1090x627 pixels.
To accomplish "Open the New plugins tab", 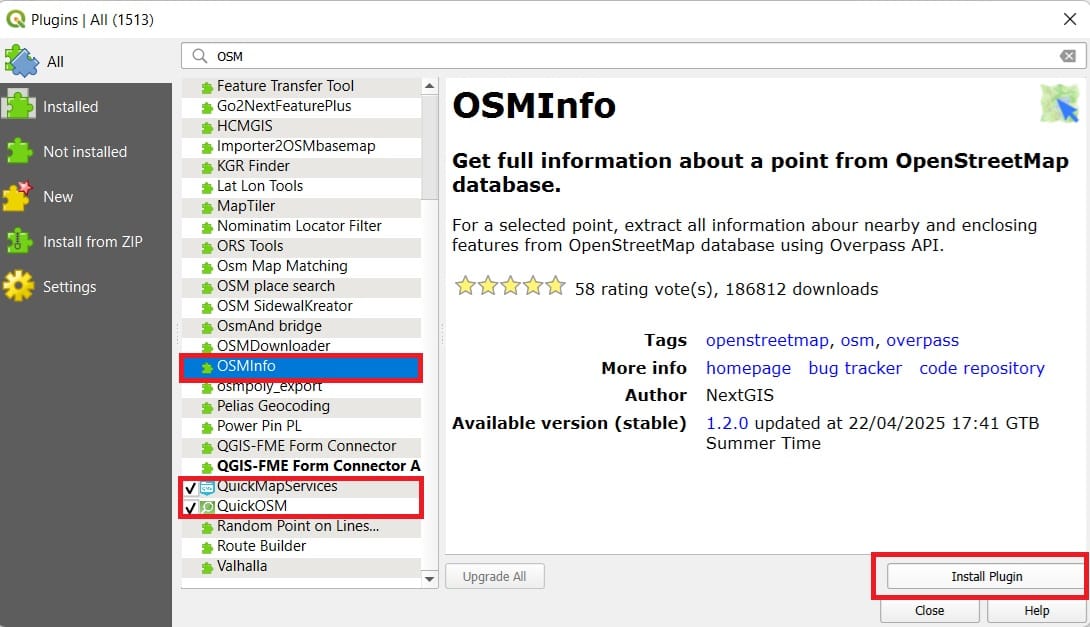I will (x=86, y=197).
